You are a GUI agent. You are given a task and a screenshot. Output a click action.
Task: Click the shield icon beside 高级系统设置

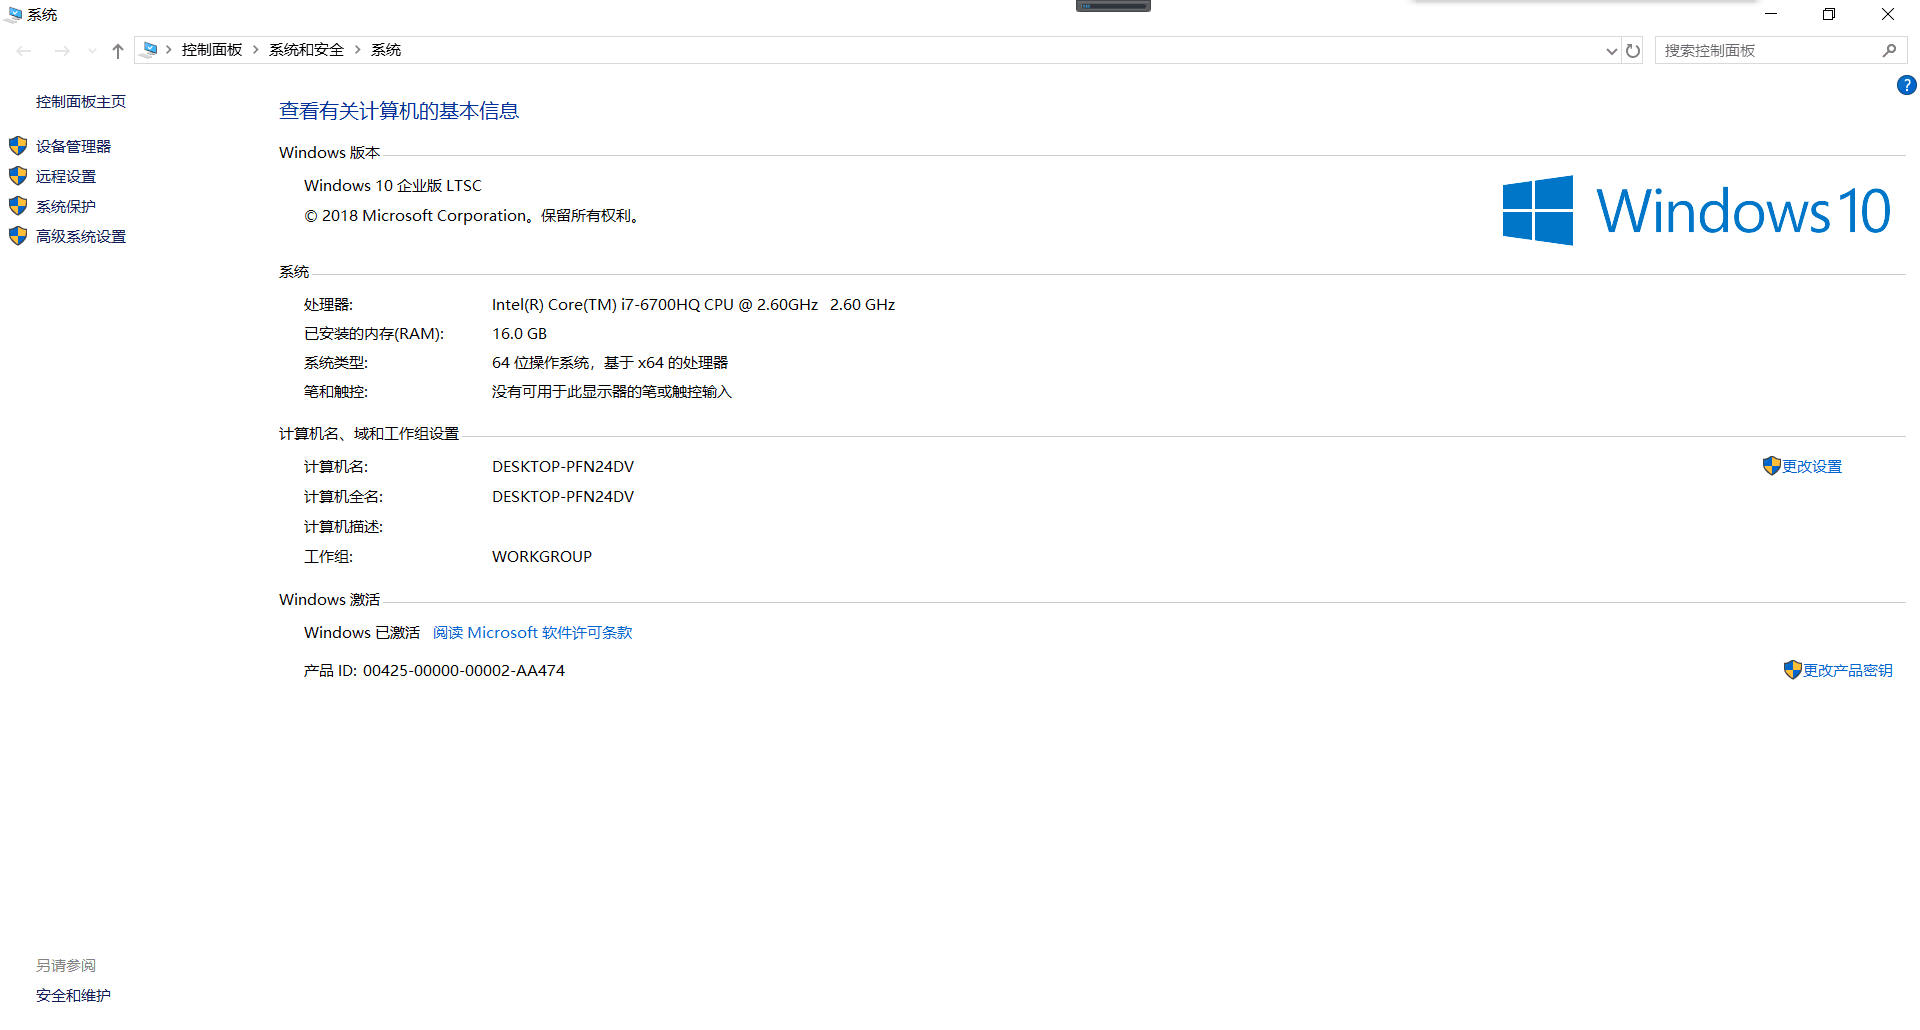tap(18, 236)
